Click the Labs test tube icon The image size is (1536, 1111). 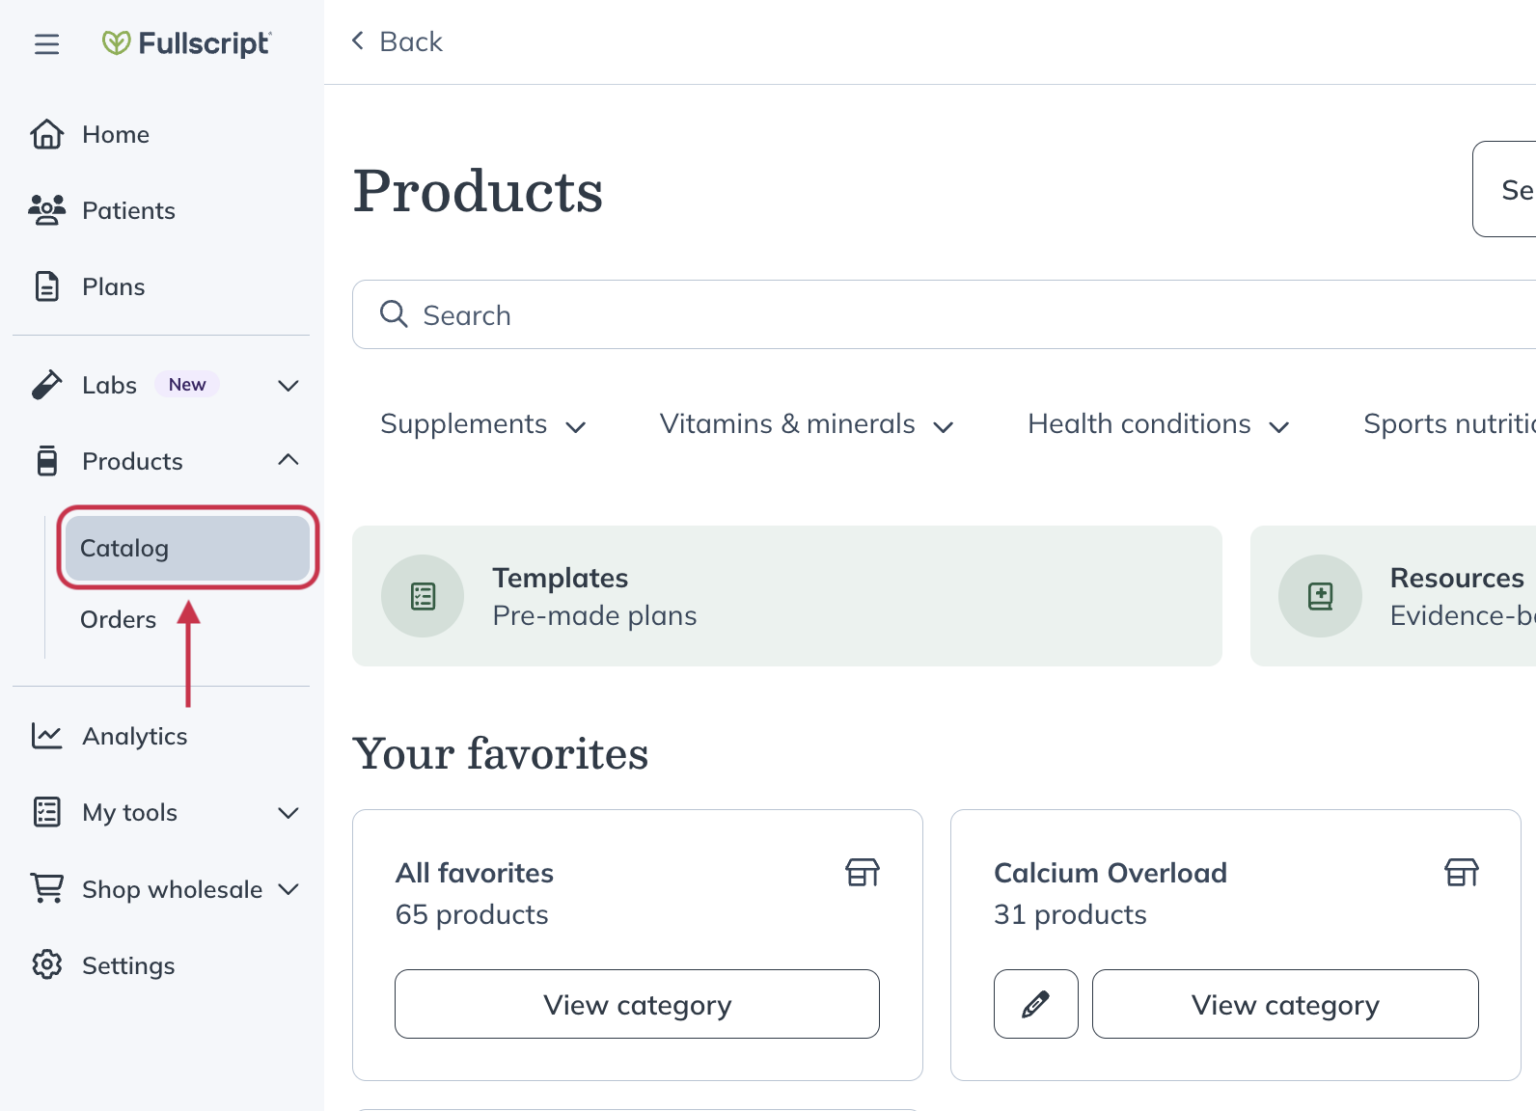click(x=46, y=384)
